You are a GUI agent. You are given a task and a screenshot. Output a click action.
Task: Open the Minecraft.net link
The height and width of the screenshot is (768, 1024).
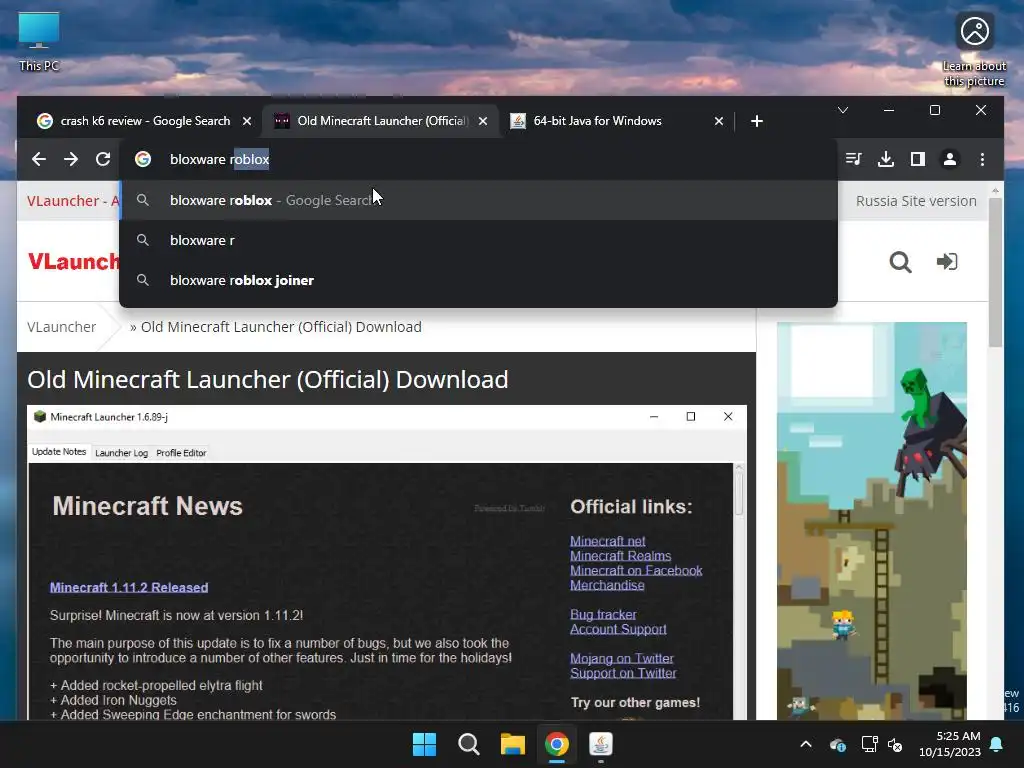pyautogui.click(x=607, y=541)
